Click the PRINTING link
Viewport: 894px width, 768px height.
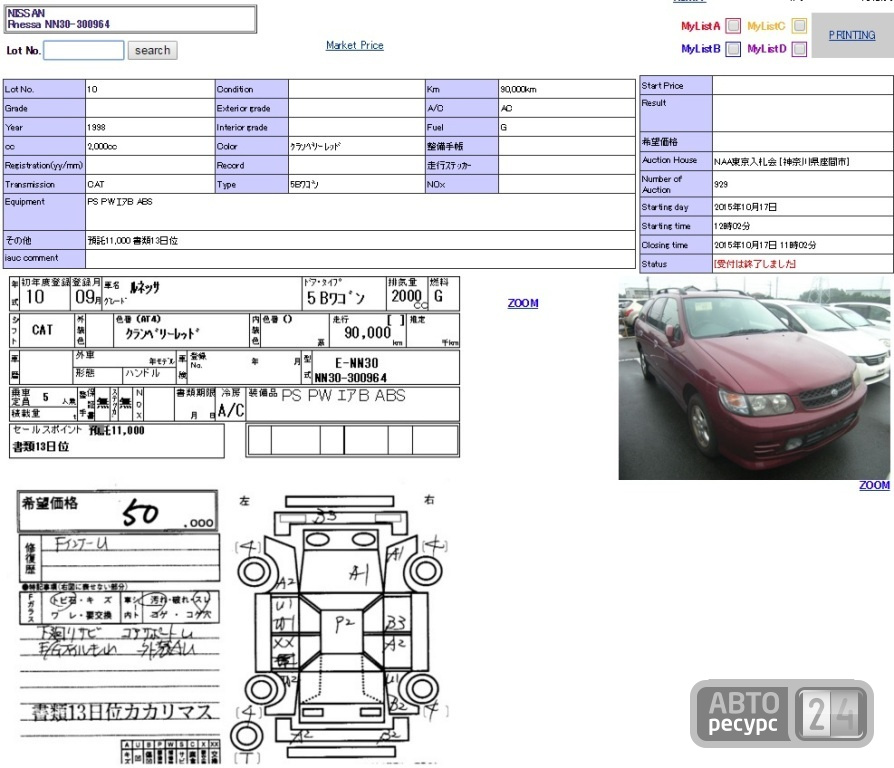(x=852, y=35)
